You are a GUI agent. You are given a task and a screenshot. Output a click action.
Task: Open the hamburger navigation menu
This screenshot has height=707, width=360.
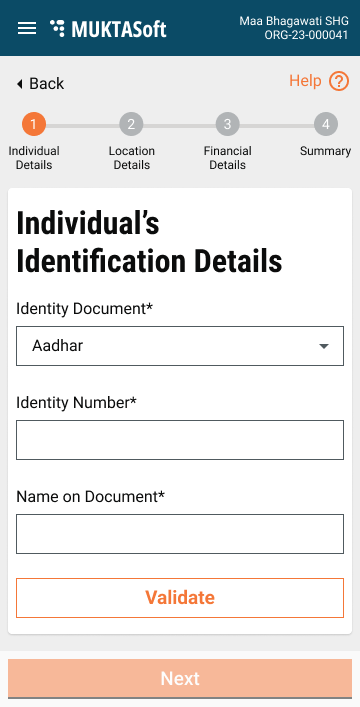coord(27,28)
